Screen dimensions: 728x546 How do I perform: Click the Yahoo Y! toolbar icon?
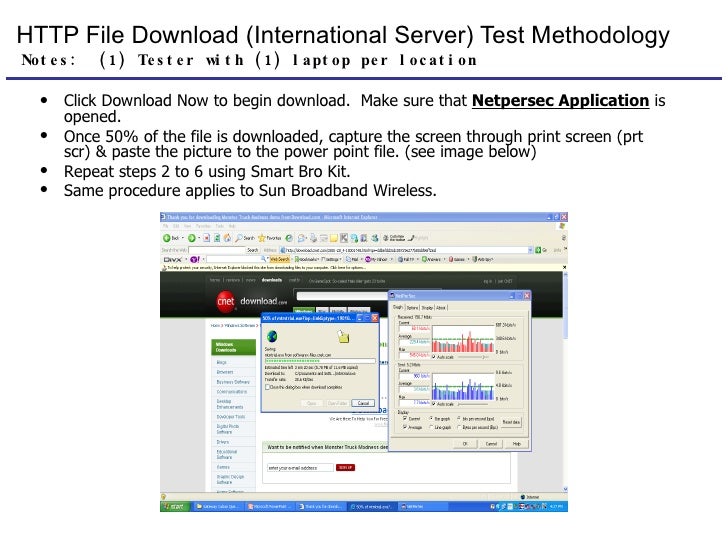(x=195, y=260)
